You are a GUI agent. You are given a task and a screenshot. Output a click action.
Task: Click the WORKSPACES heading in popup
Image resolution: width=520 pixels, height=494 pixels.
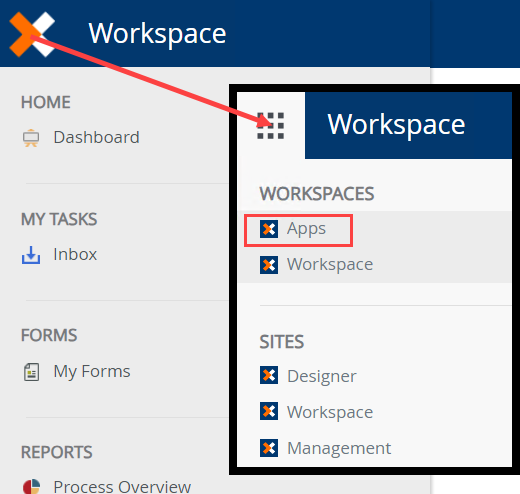(x=317, y=194)
